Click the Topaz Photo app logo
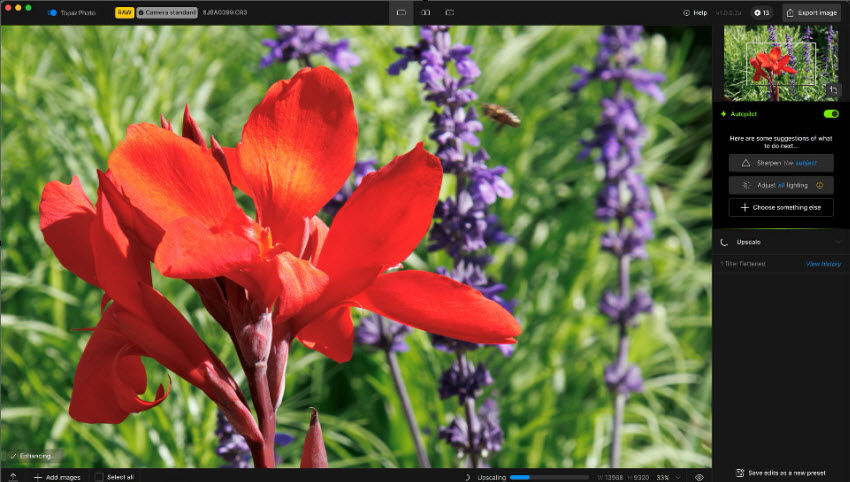 [52, 12]
